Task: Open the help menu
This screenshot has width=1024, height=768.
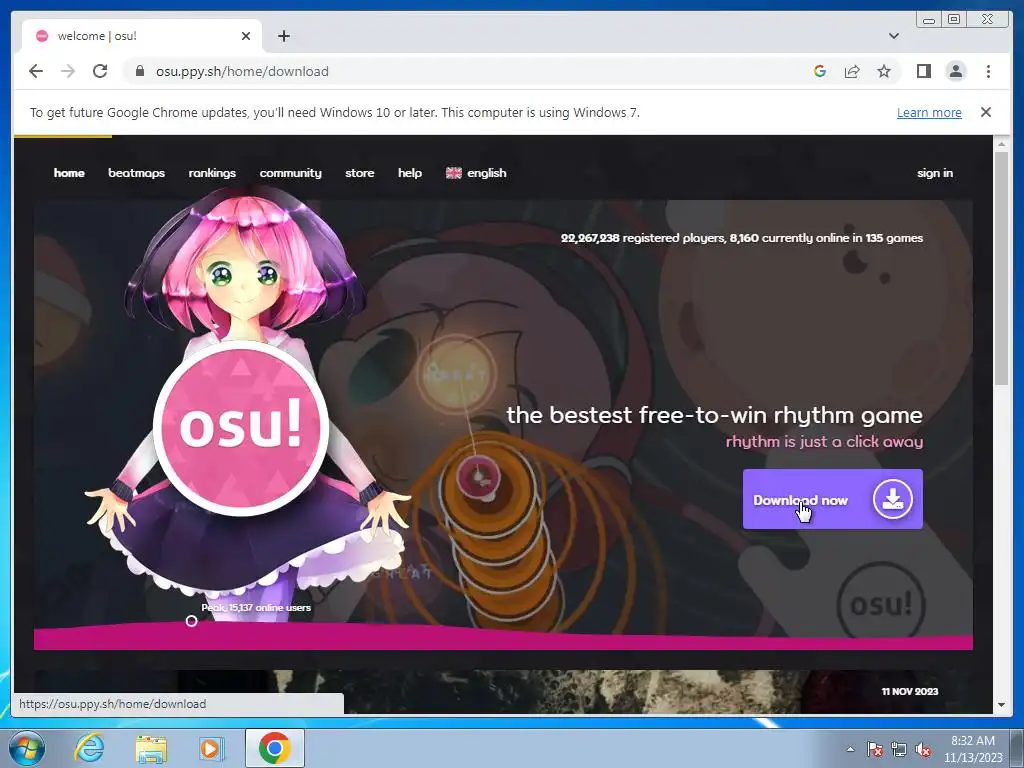Action: tap(410, 173)
